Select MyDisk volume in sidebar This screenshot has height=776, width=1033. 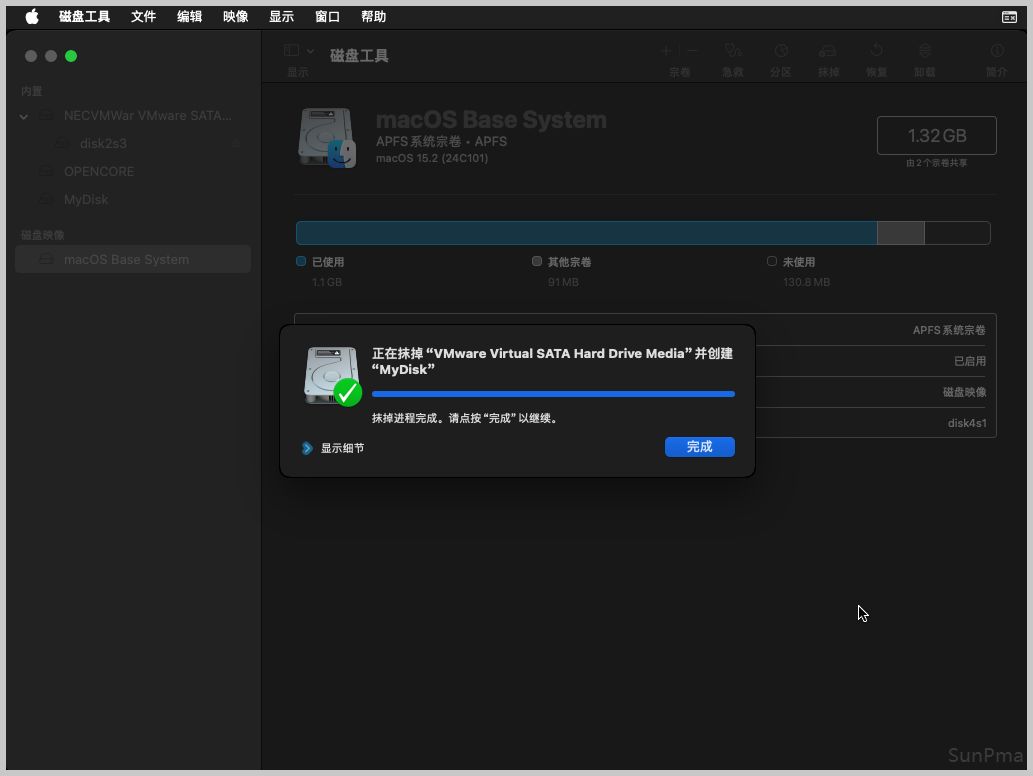[x=86, y=199]
